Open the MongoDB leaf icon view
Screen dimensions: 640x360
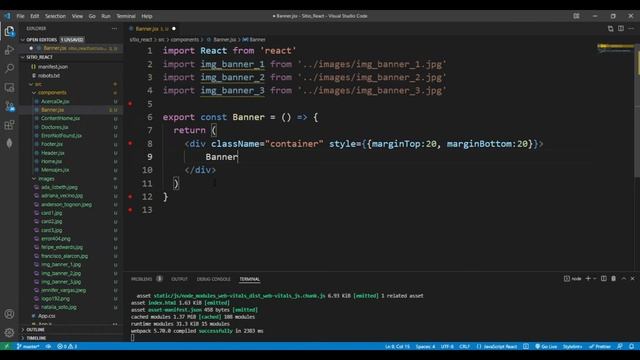[9, 143]
